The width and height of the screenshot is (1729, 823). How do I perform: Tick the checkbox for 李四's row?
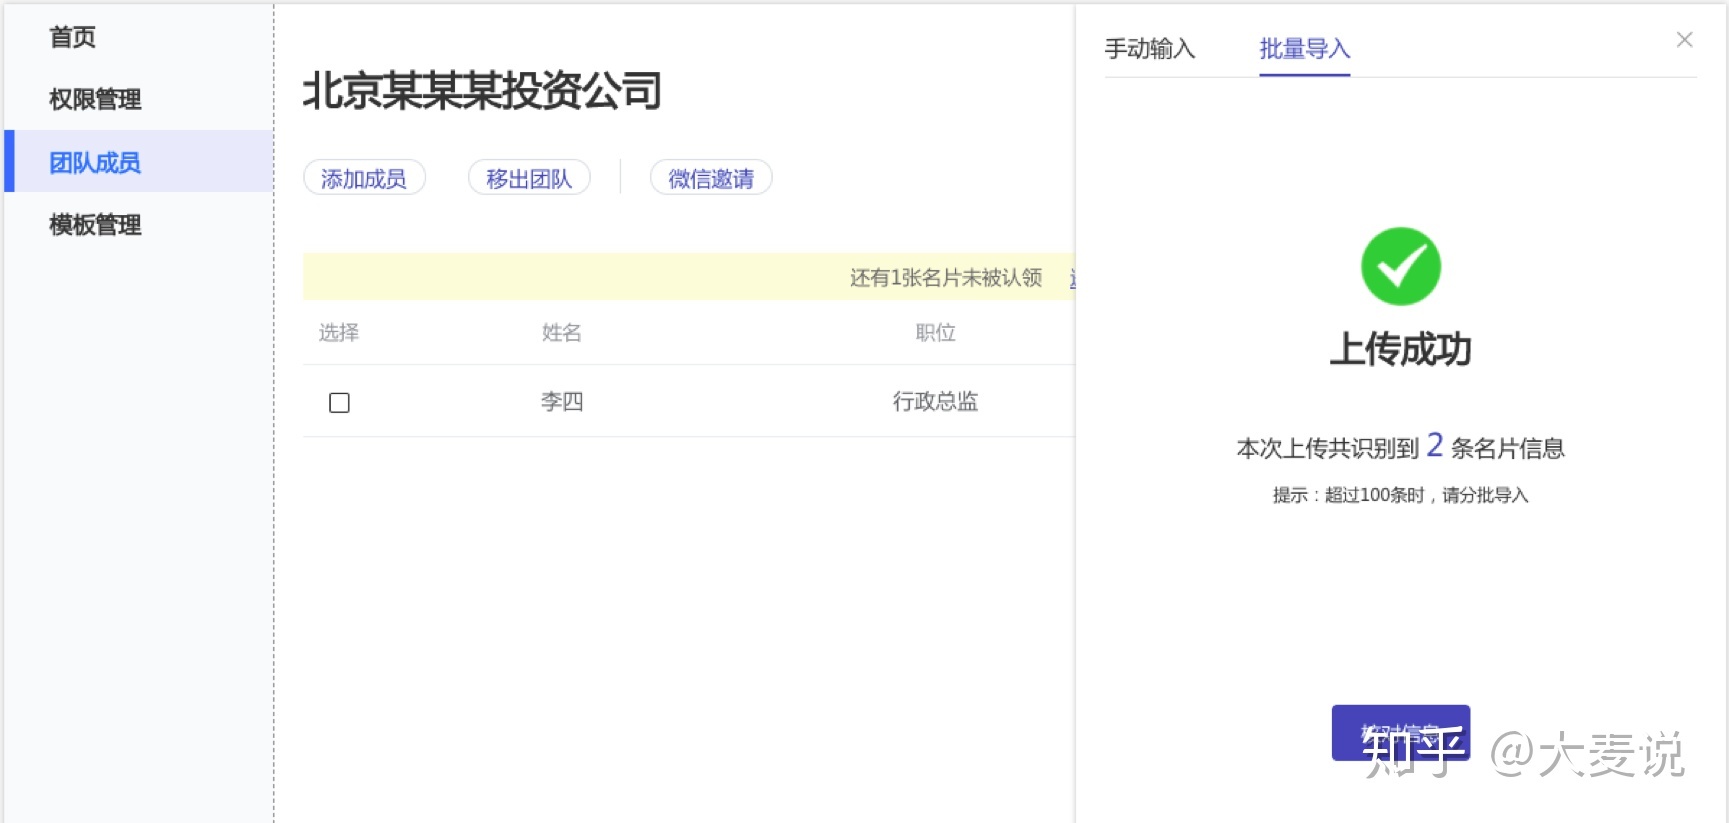[339, 402]
